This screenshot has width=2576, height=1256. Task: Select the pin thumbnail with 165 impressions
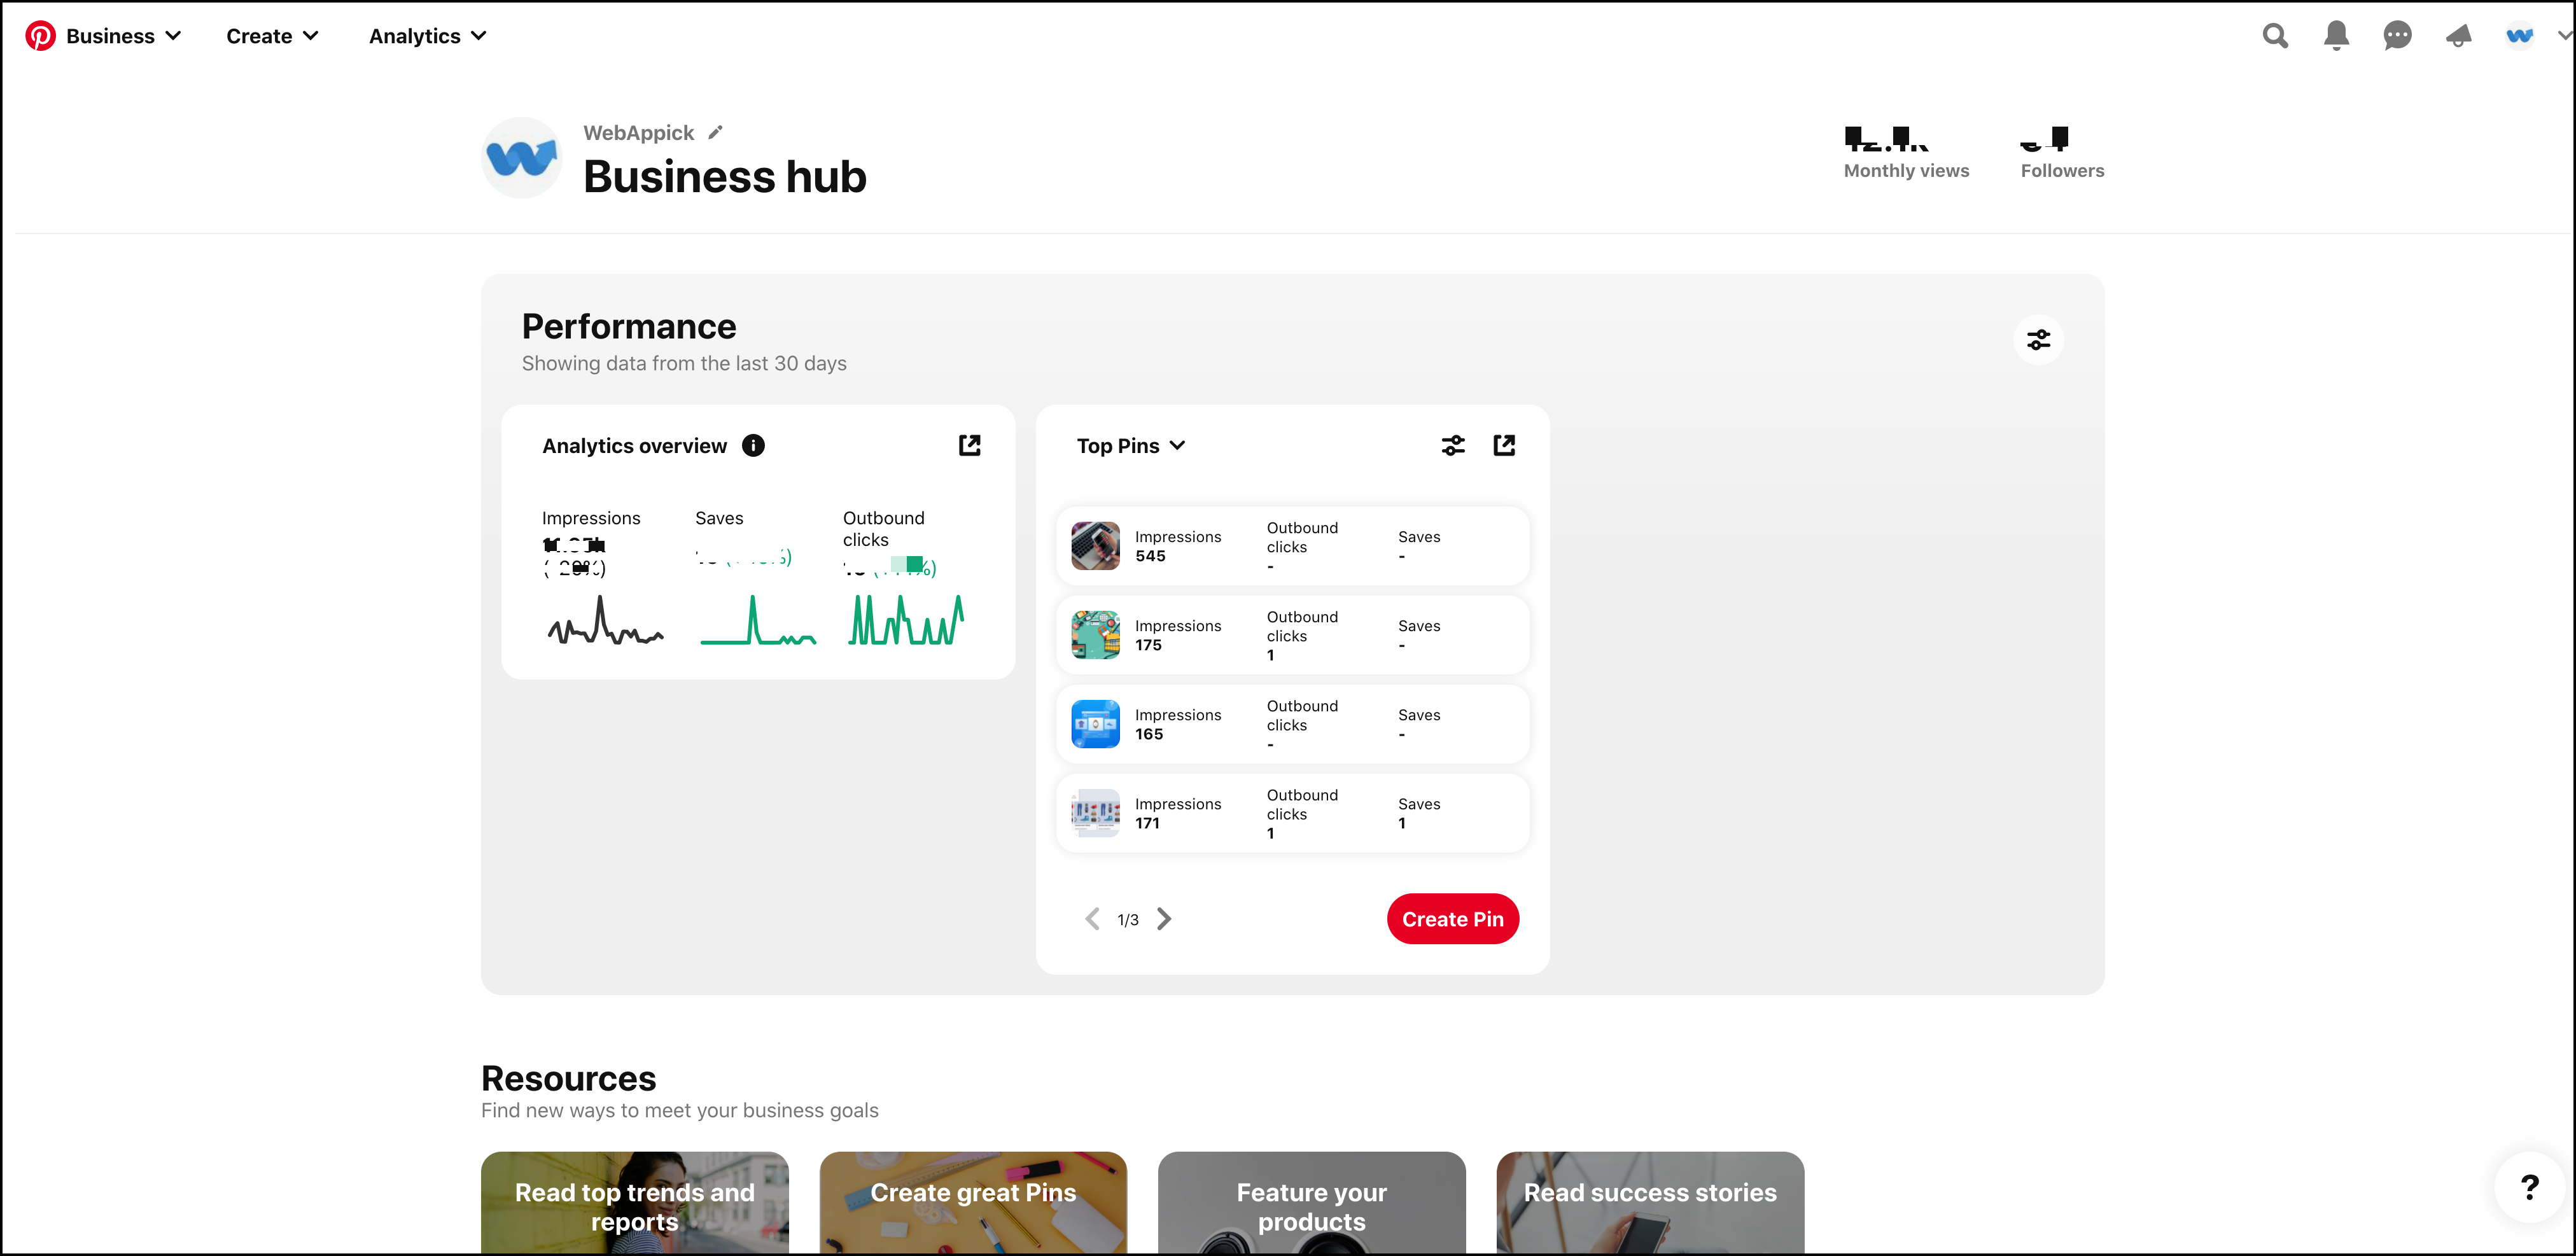tap(1095, 724)
